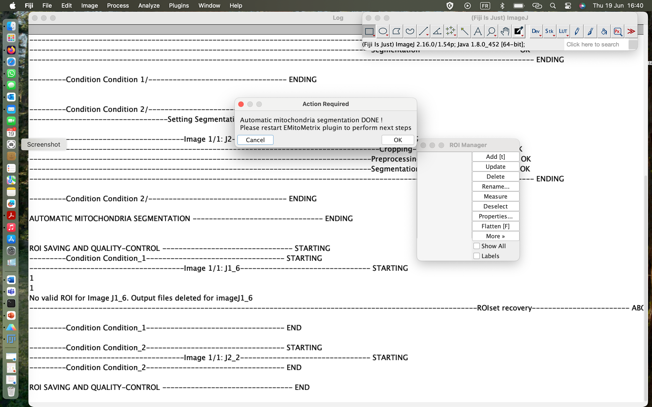Open Spotlight search in menu bar
Viewport: 652px width, 407px height.
(x=553, y=6)
